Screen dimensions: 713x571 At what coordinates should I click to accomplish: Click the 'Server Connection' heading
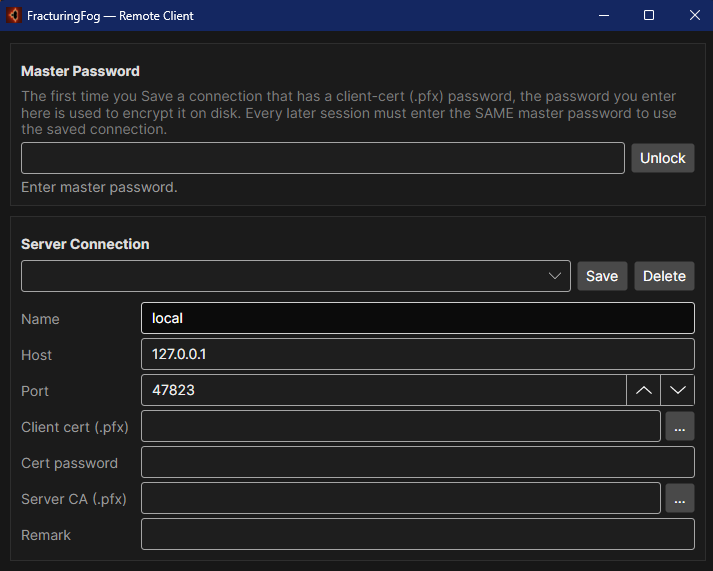(85, 244)
